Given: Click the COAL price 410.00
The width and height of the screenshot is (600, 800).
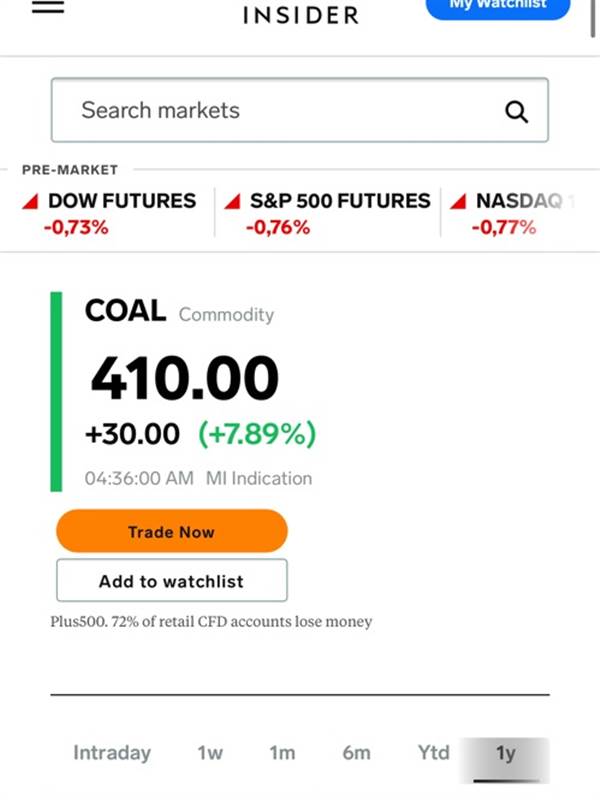Looking at the screenshot, I should click(185, 379).
